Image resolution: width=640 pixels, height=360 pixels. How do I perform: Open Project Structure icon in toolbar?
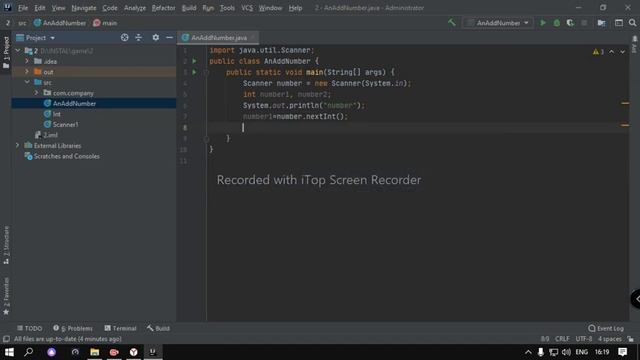pyautogui.click(x=601, y=23)
